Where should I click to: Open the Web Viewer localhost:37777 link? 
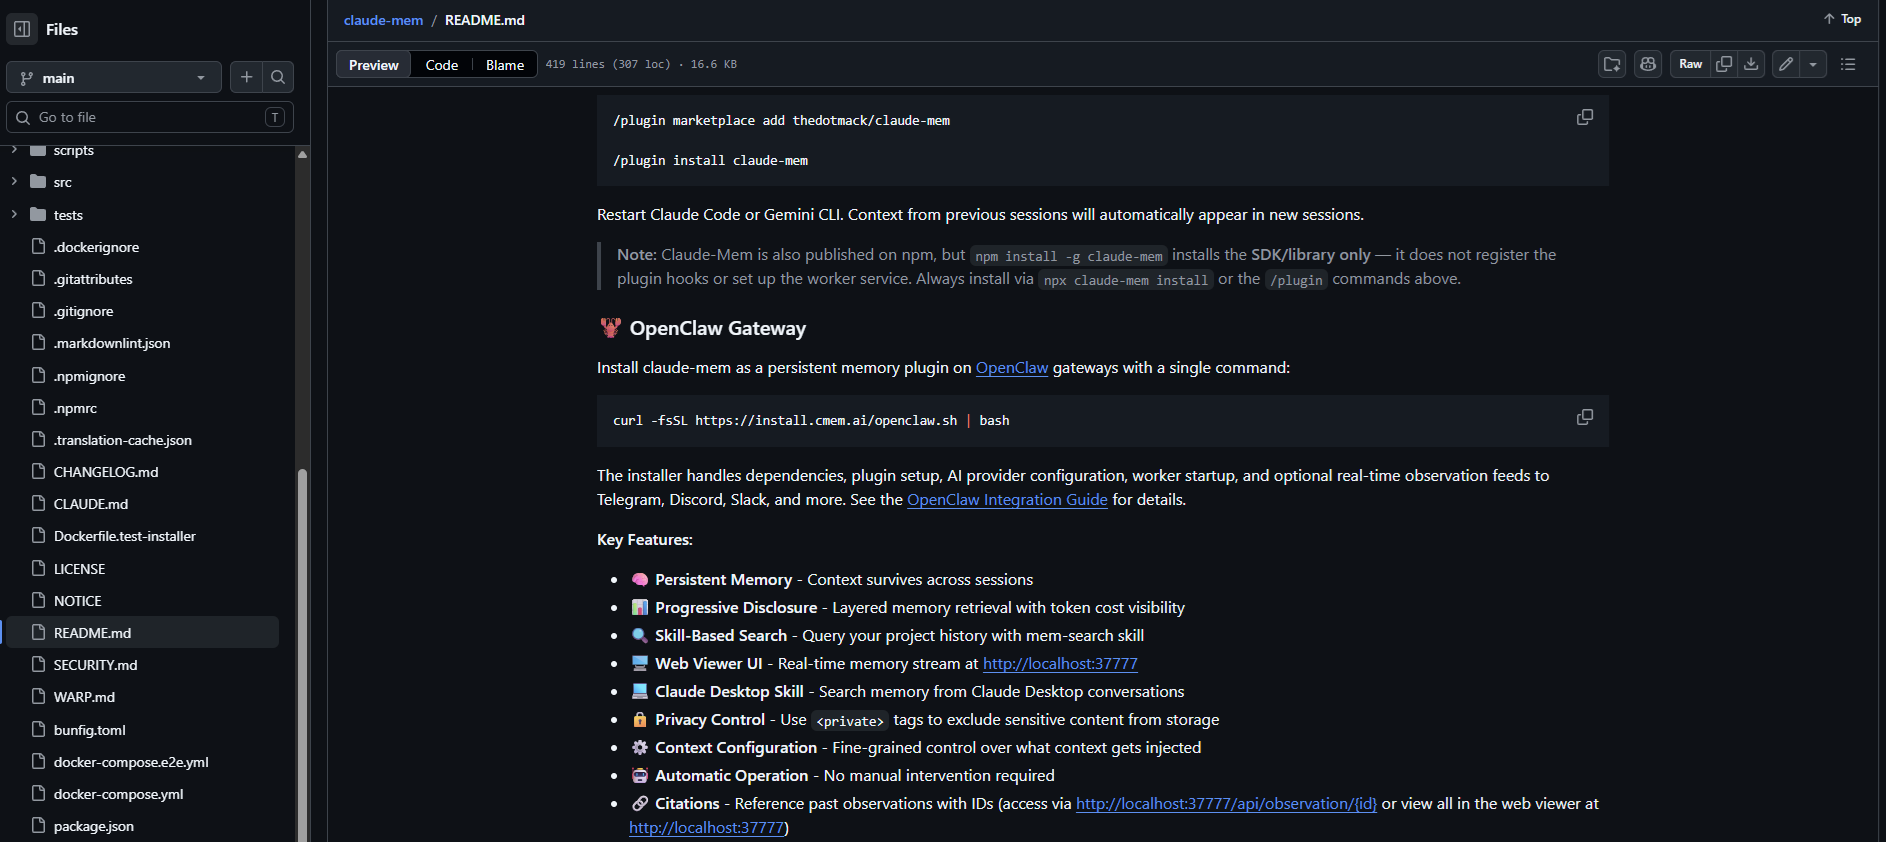tap(1060, 664)
